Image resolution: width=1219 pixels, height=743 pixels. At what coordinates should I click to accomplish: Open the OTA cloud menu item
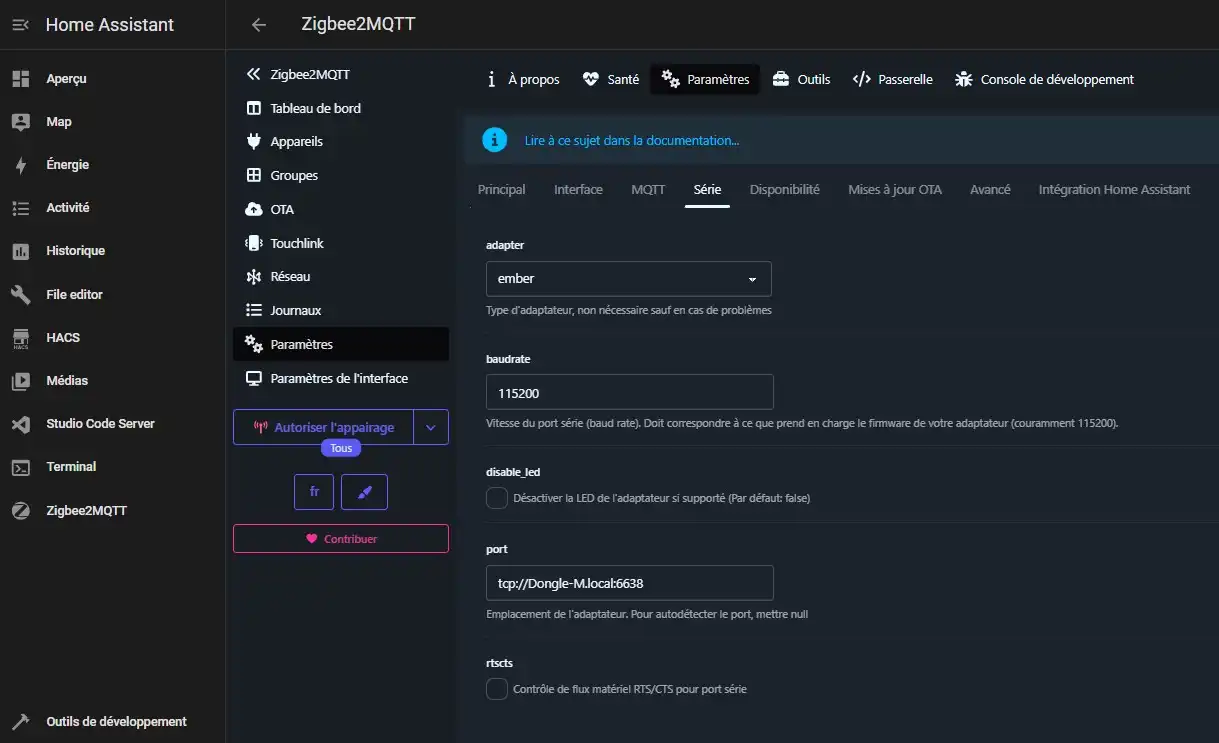pyautogui.click(x=281, y=209)
